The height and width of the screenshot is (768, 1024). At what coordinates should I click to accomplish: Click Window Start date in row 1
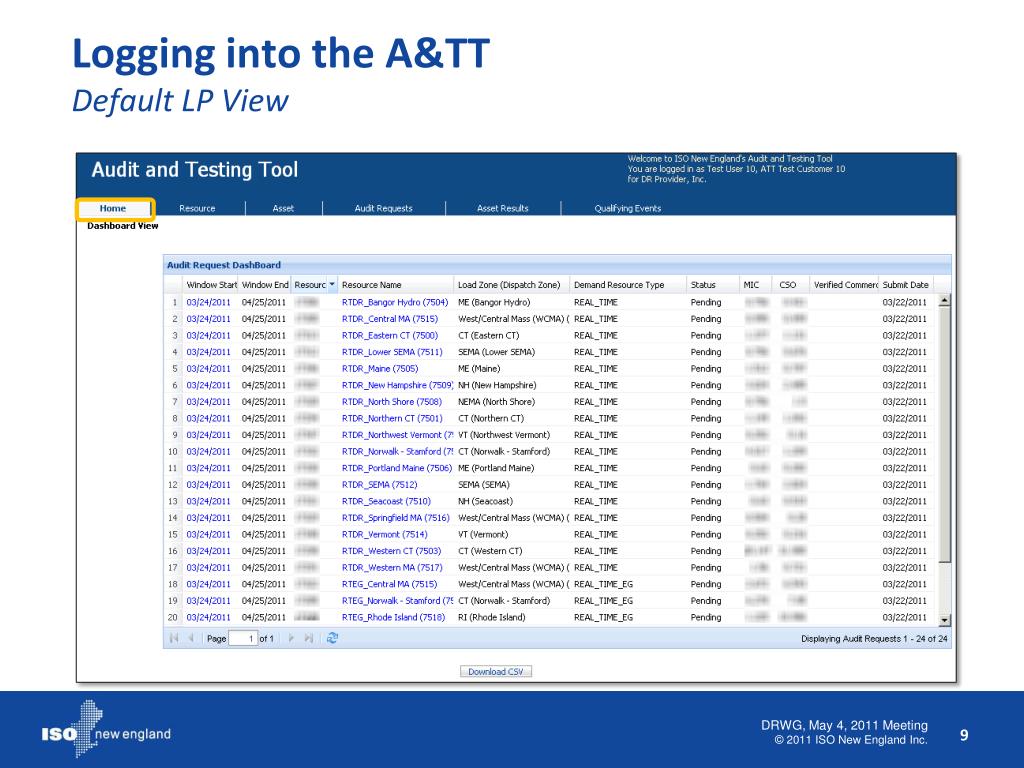click(x=208, y=302)
